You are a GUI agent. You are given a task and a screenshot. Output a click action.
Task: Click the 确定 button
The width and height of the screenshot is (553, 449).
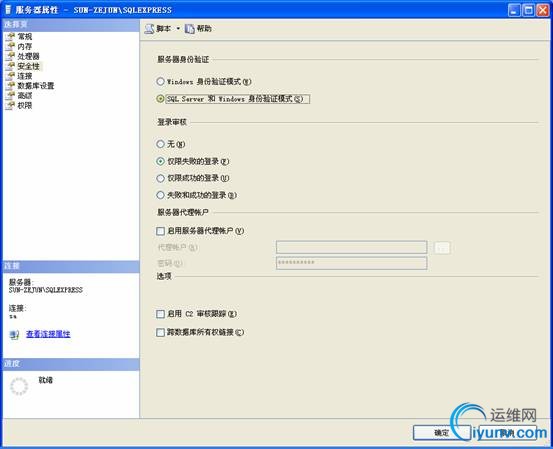pos(442,432)
